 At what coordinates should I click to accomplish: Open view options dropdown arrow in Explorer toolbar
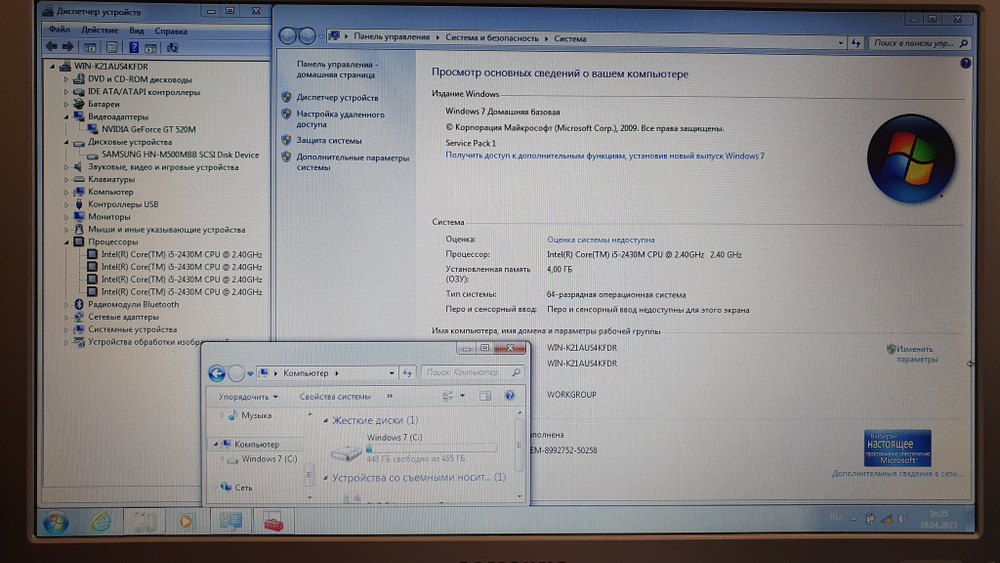coord(462,396)
